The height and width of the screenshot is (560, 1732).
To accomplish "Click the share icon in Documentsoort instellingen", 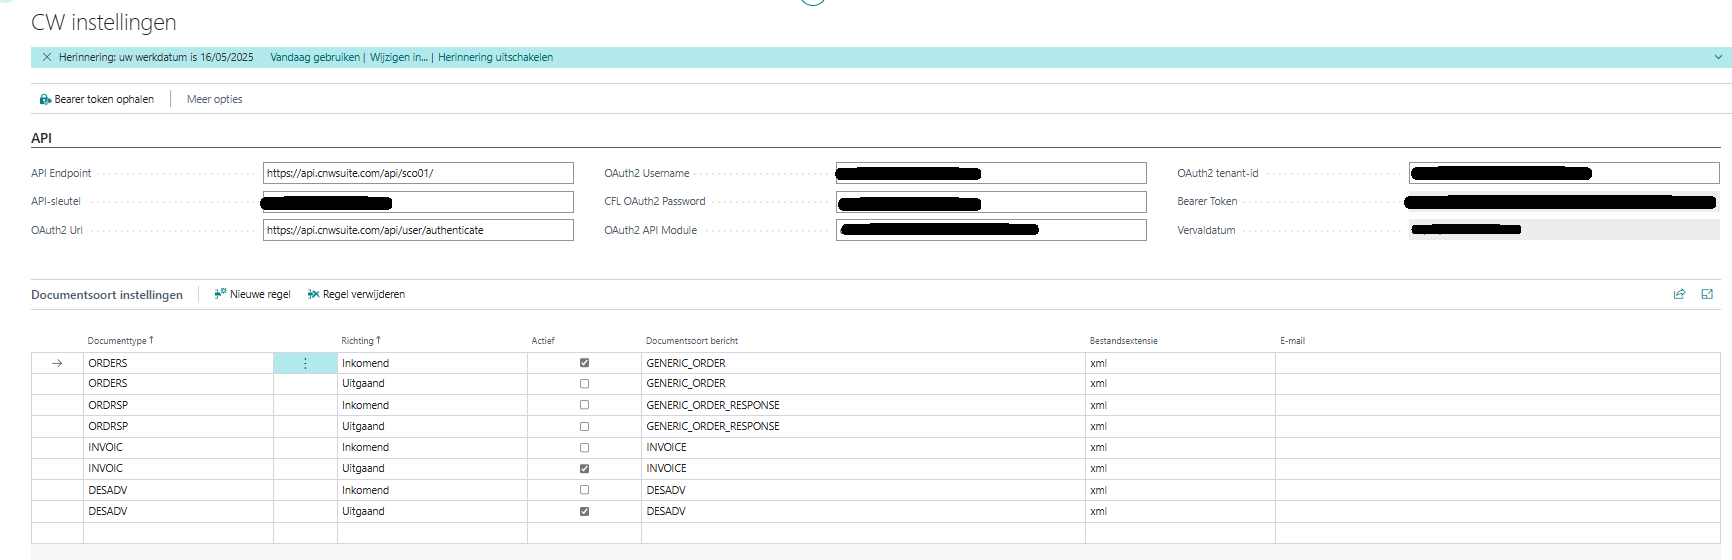I will (x=1679, y=294).
